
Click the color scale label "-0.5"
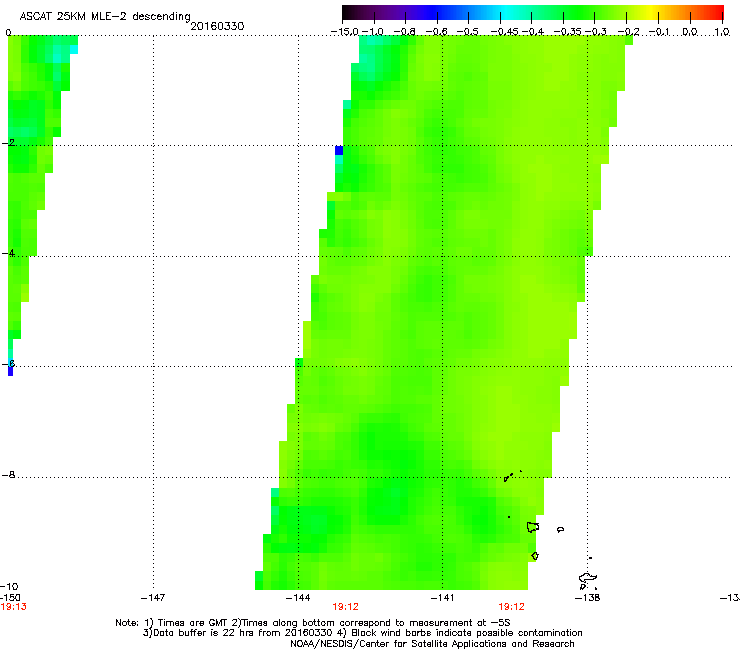(x=468, y=32)
